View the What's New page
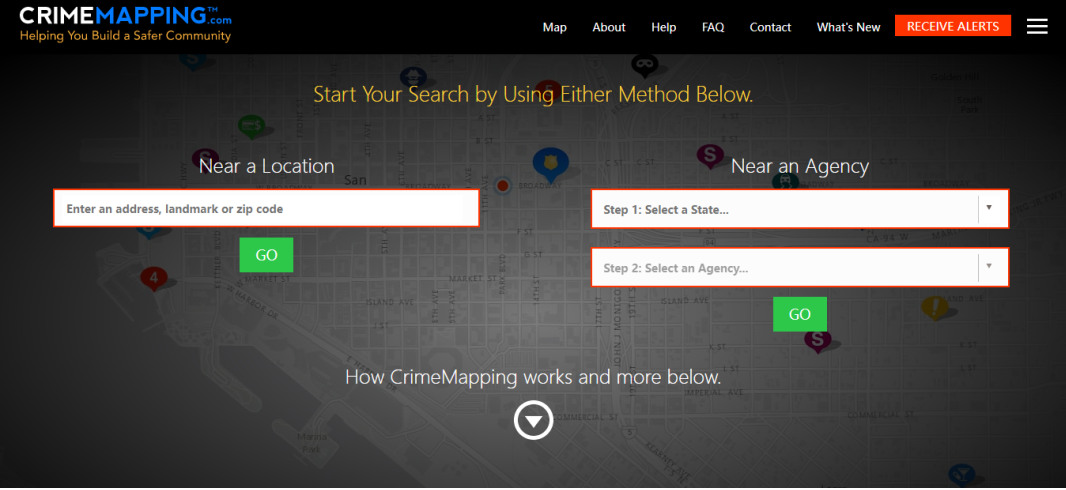The image size is (1066, 490). pos(848,27)
